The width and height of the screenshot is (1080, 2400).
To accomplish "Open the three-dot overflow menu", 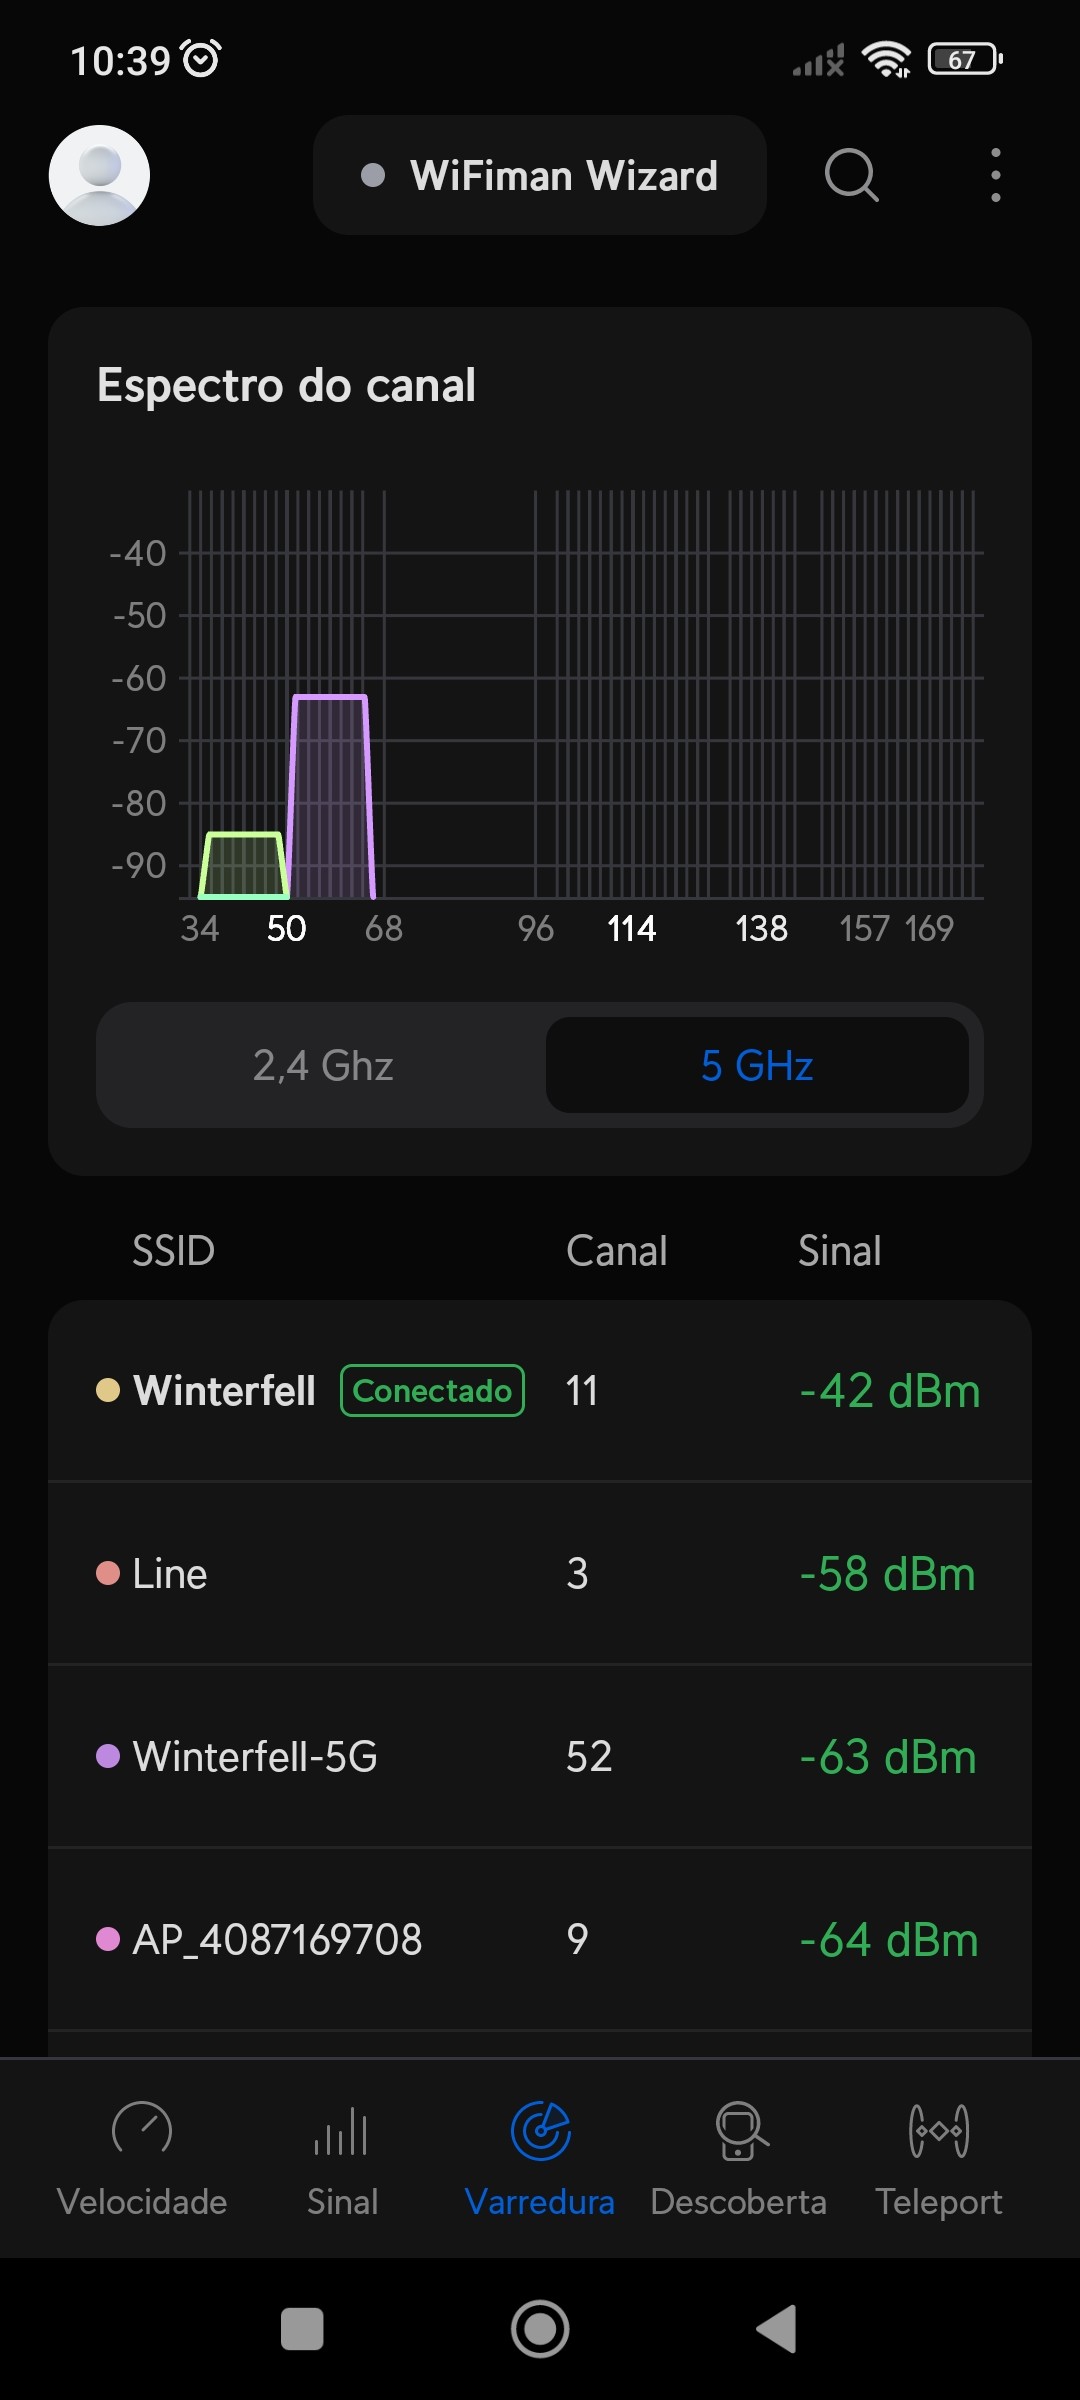I will (995, 175).
